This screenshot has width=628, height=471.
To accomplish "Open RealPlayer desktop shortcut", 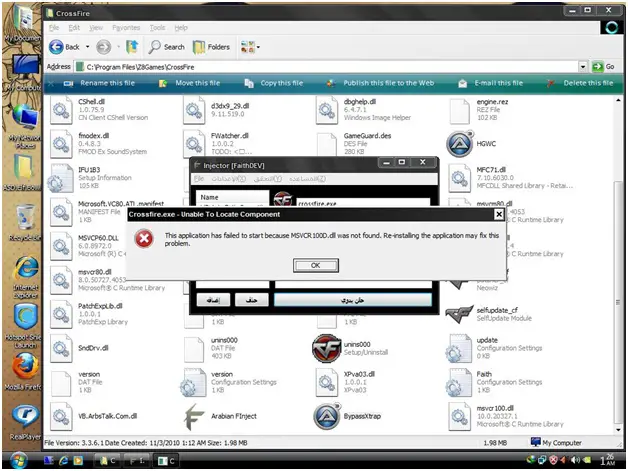I will [25, 423].
